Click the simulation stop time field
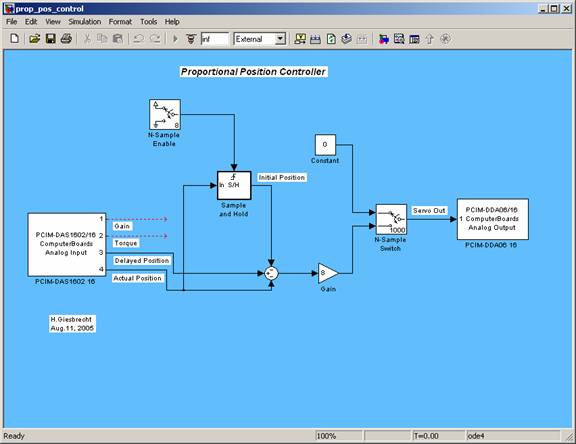Viewport: 576px width, 444px height. tap(215, 39)
